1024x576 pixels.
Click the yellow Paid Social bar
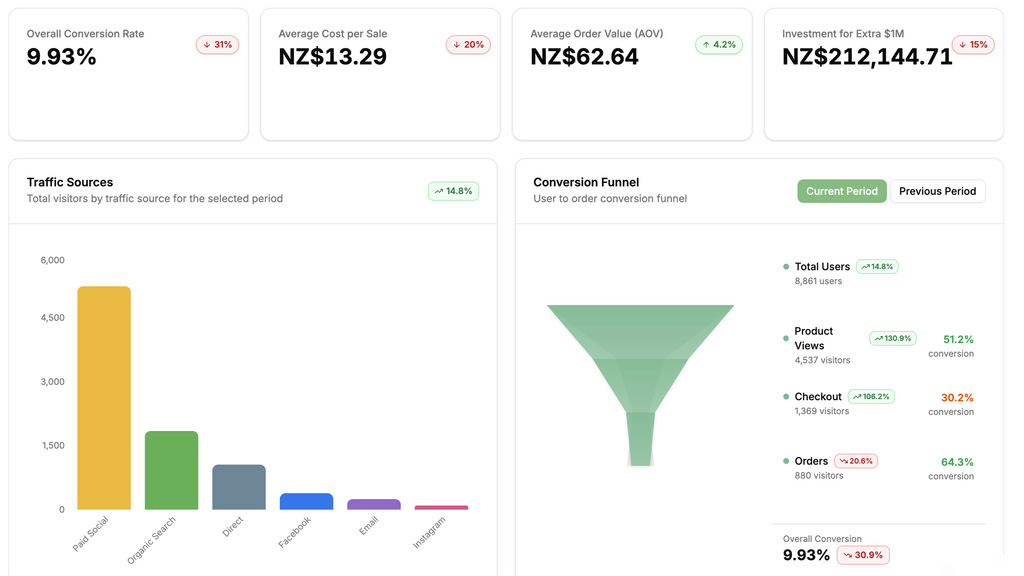pos(104,398)
